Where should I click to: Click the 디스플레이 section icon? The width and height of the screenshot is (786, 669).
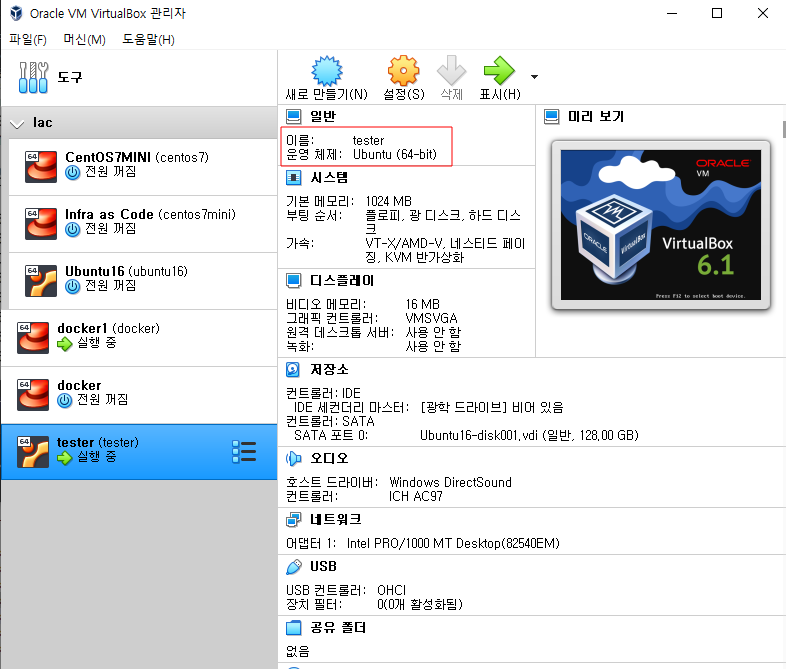click(x=294, y=281)
